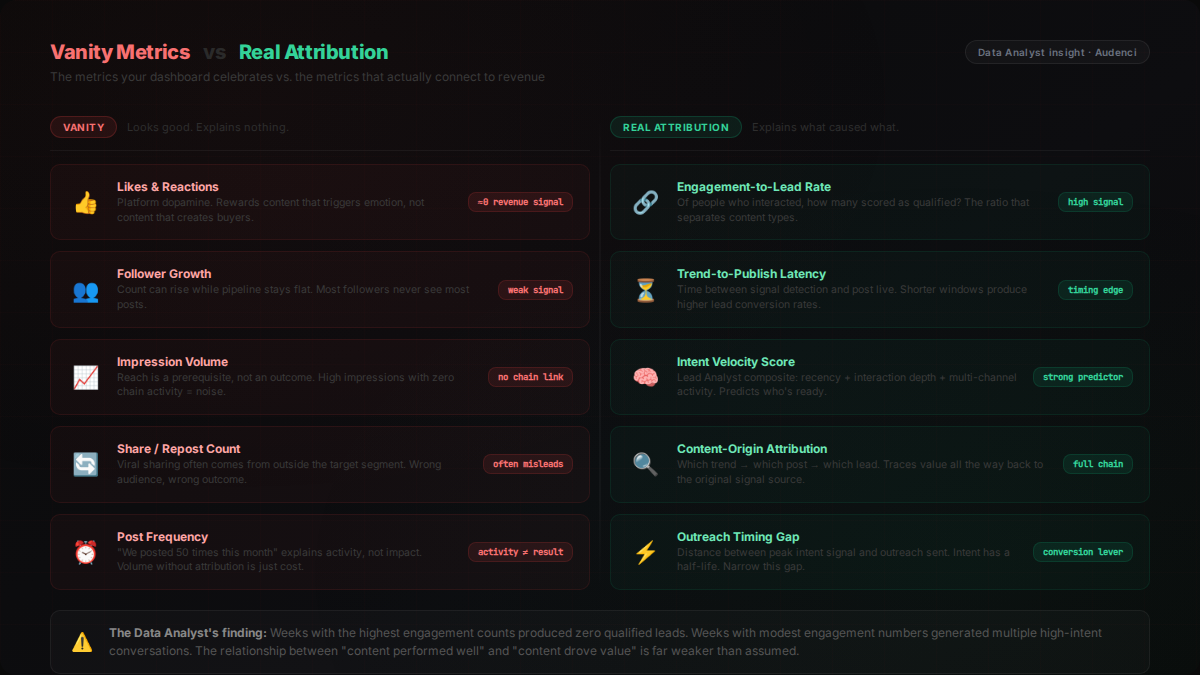
Task: Click the "no chain link" red tag
Action: pos(530,377)
